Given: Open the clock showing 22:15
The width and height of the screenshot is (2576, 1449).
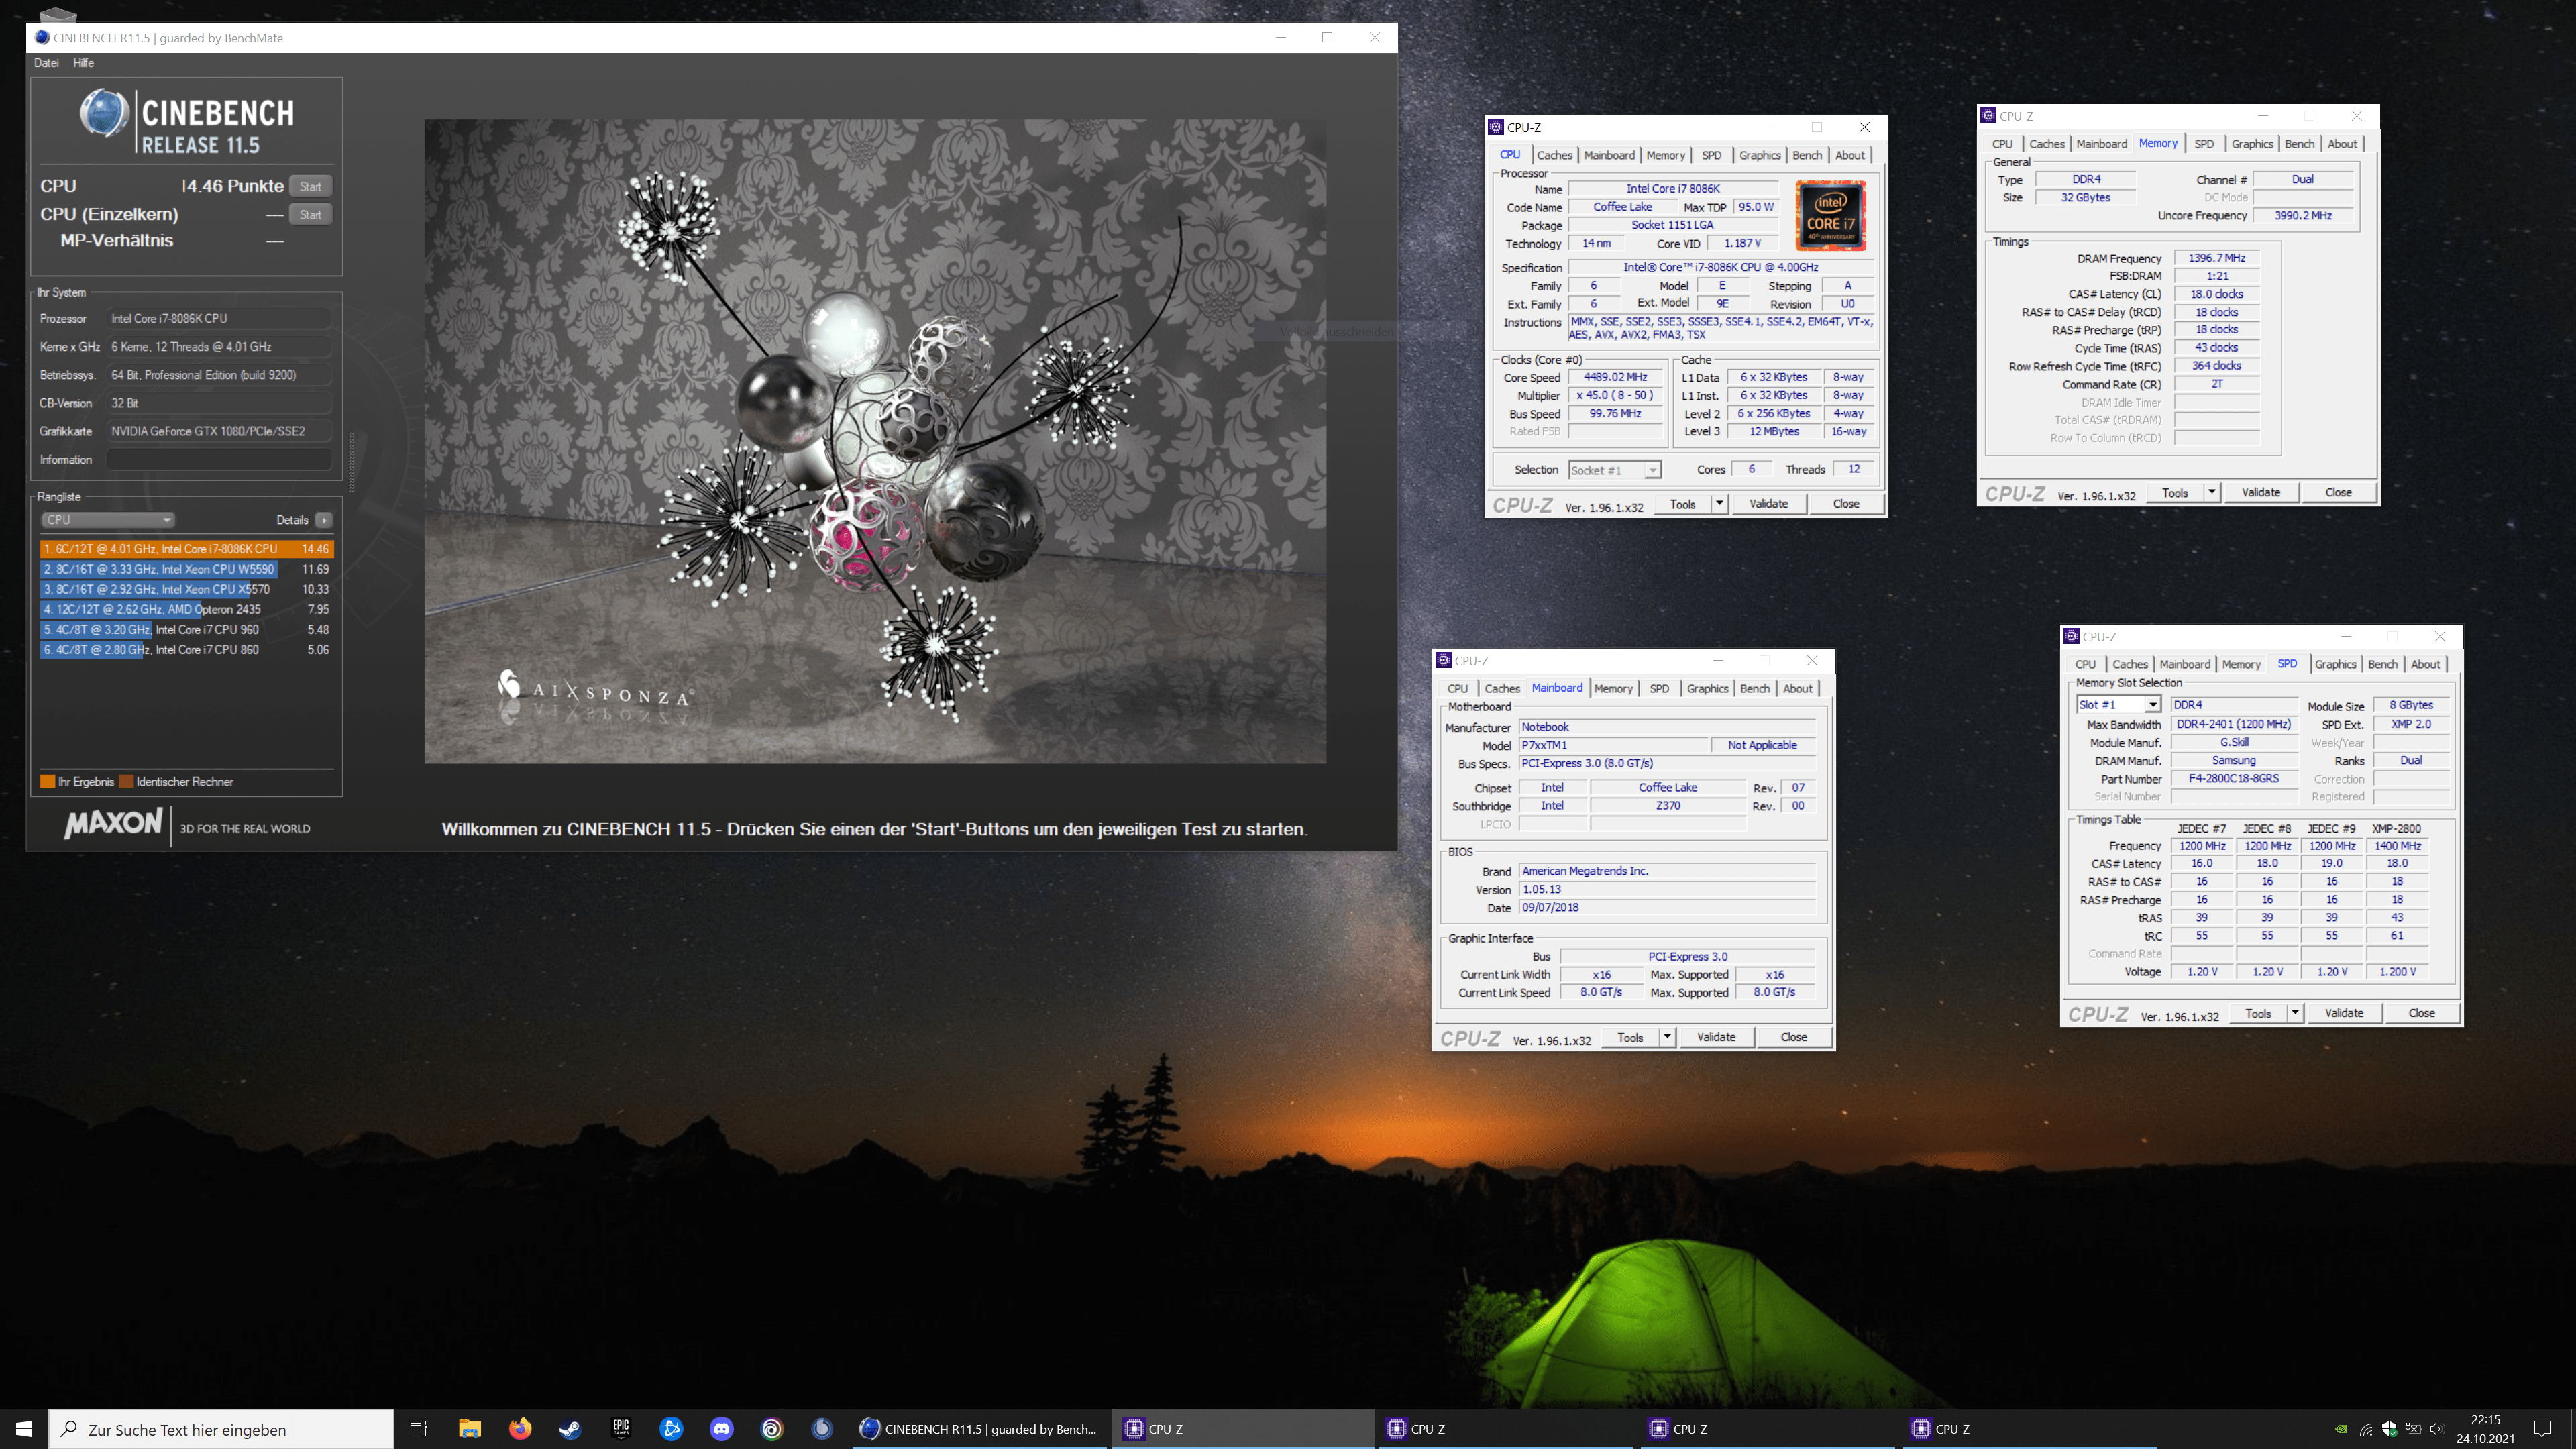Looking at the screenshot, I should point(2485,1429).
